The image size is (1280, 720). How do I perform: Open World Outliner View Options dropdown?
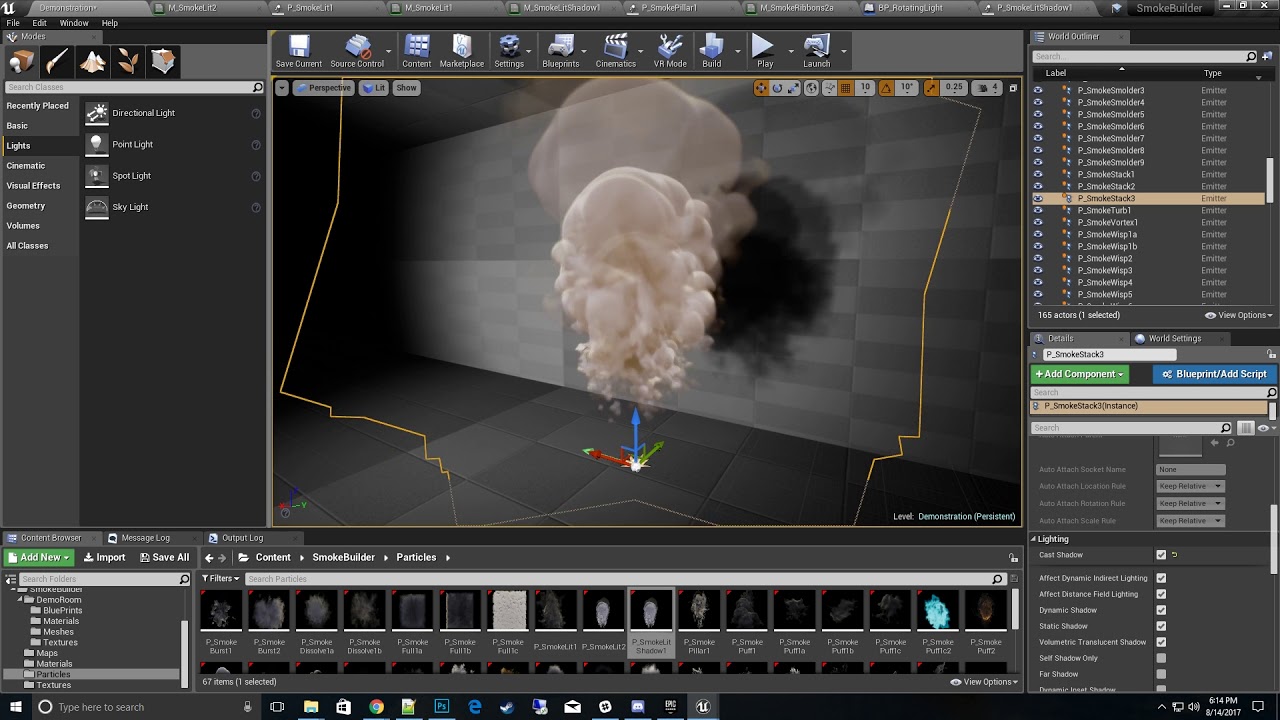click(1239, 315)
